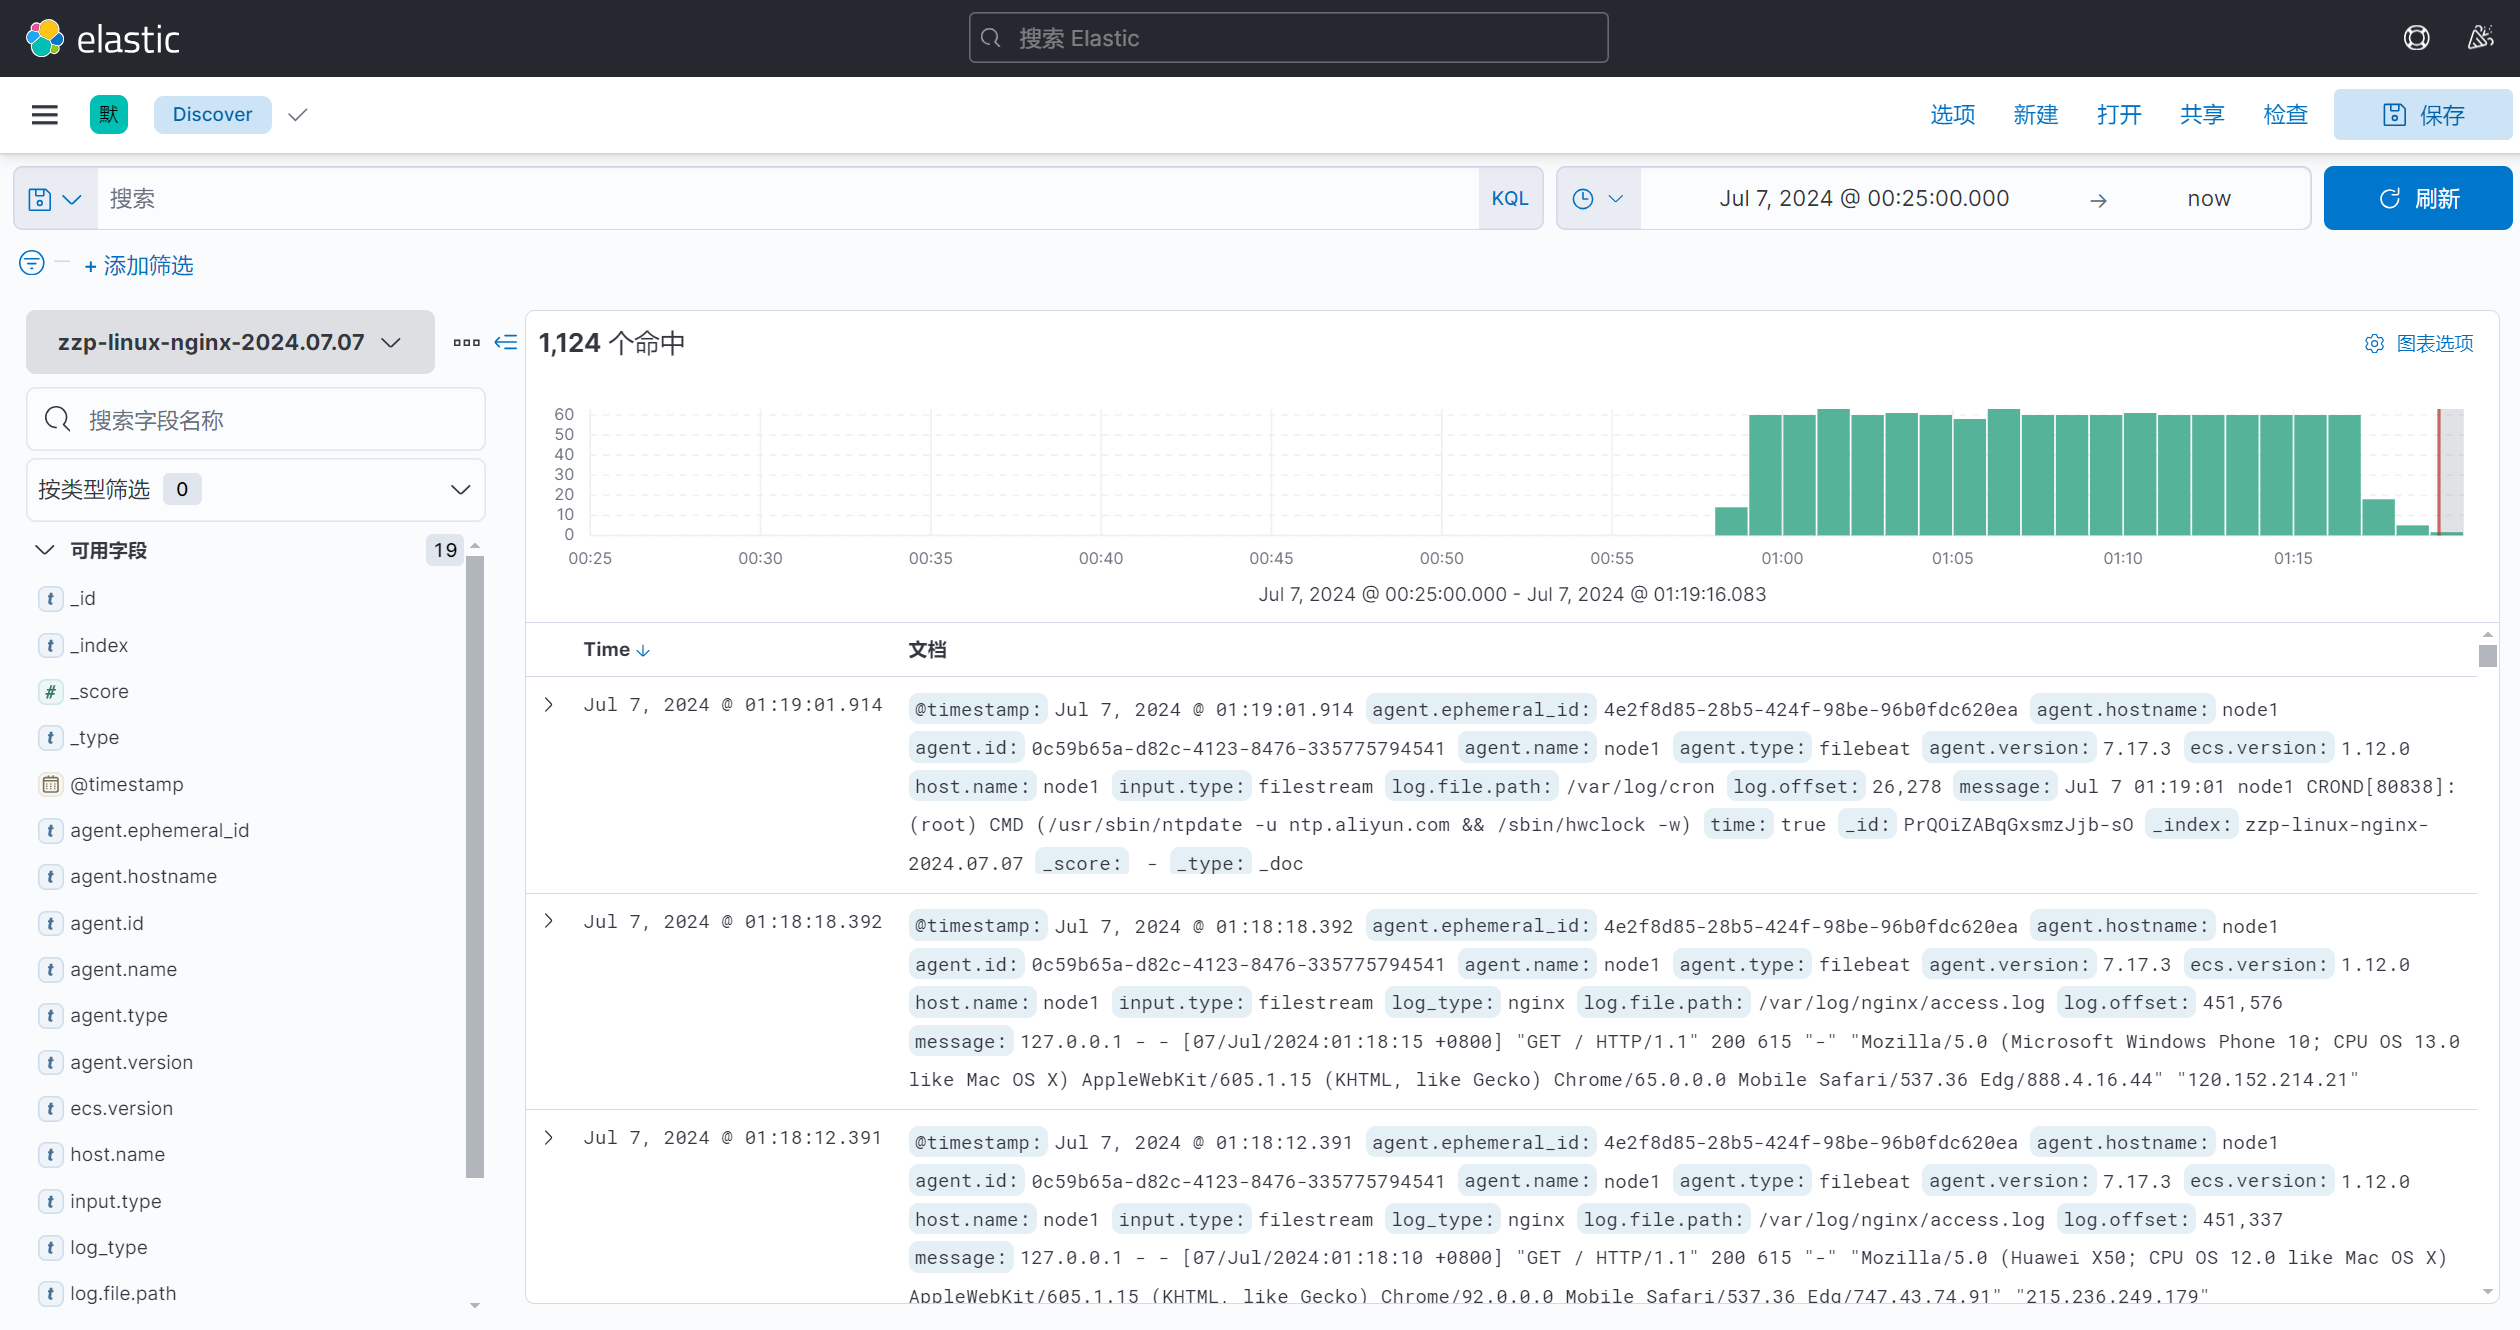Click the green space avatar icon
Image resolution: width=2520 pixels, height=1330 pixels.
pos(109,115)
